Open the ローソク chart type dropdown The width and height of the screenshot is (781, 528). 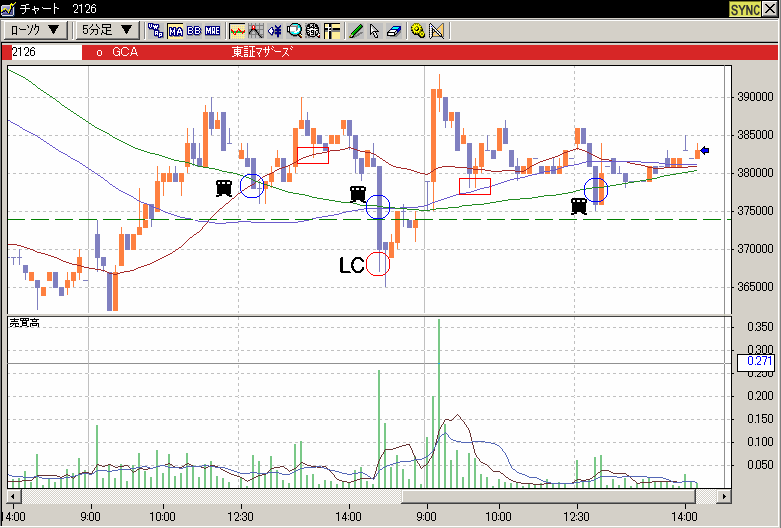(x=35, y=30)
